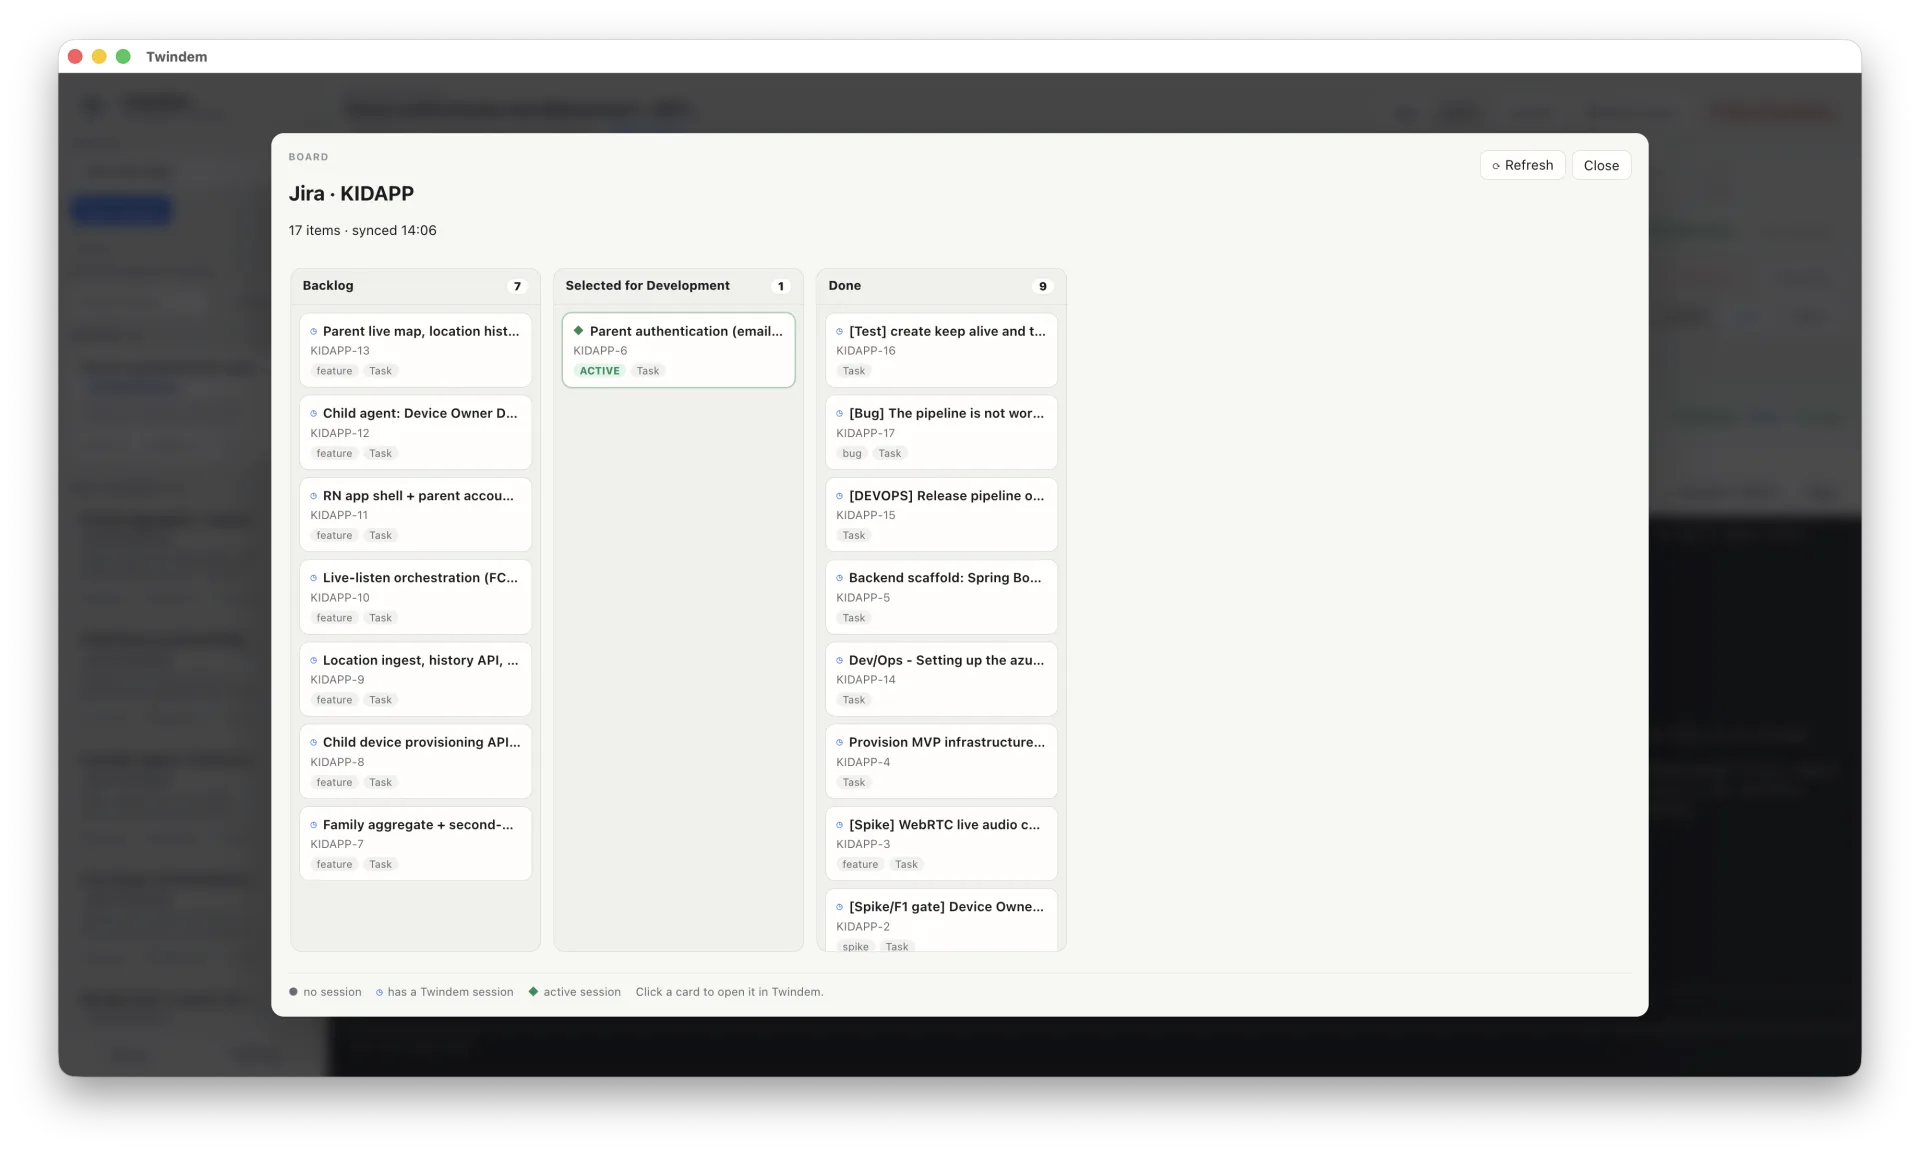Click the session icon on [Bug] The pipeline card
This screenshot has width=1920, height=1154.
pyautogui.click(x=840, y=413)
